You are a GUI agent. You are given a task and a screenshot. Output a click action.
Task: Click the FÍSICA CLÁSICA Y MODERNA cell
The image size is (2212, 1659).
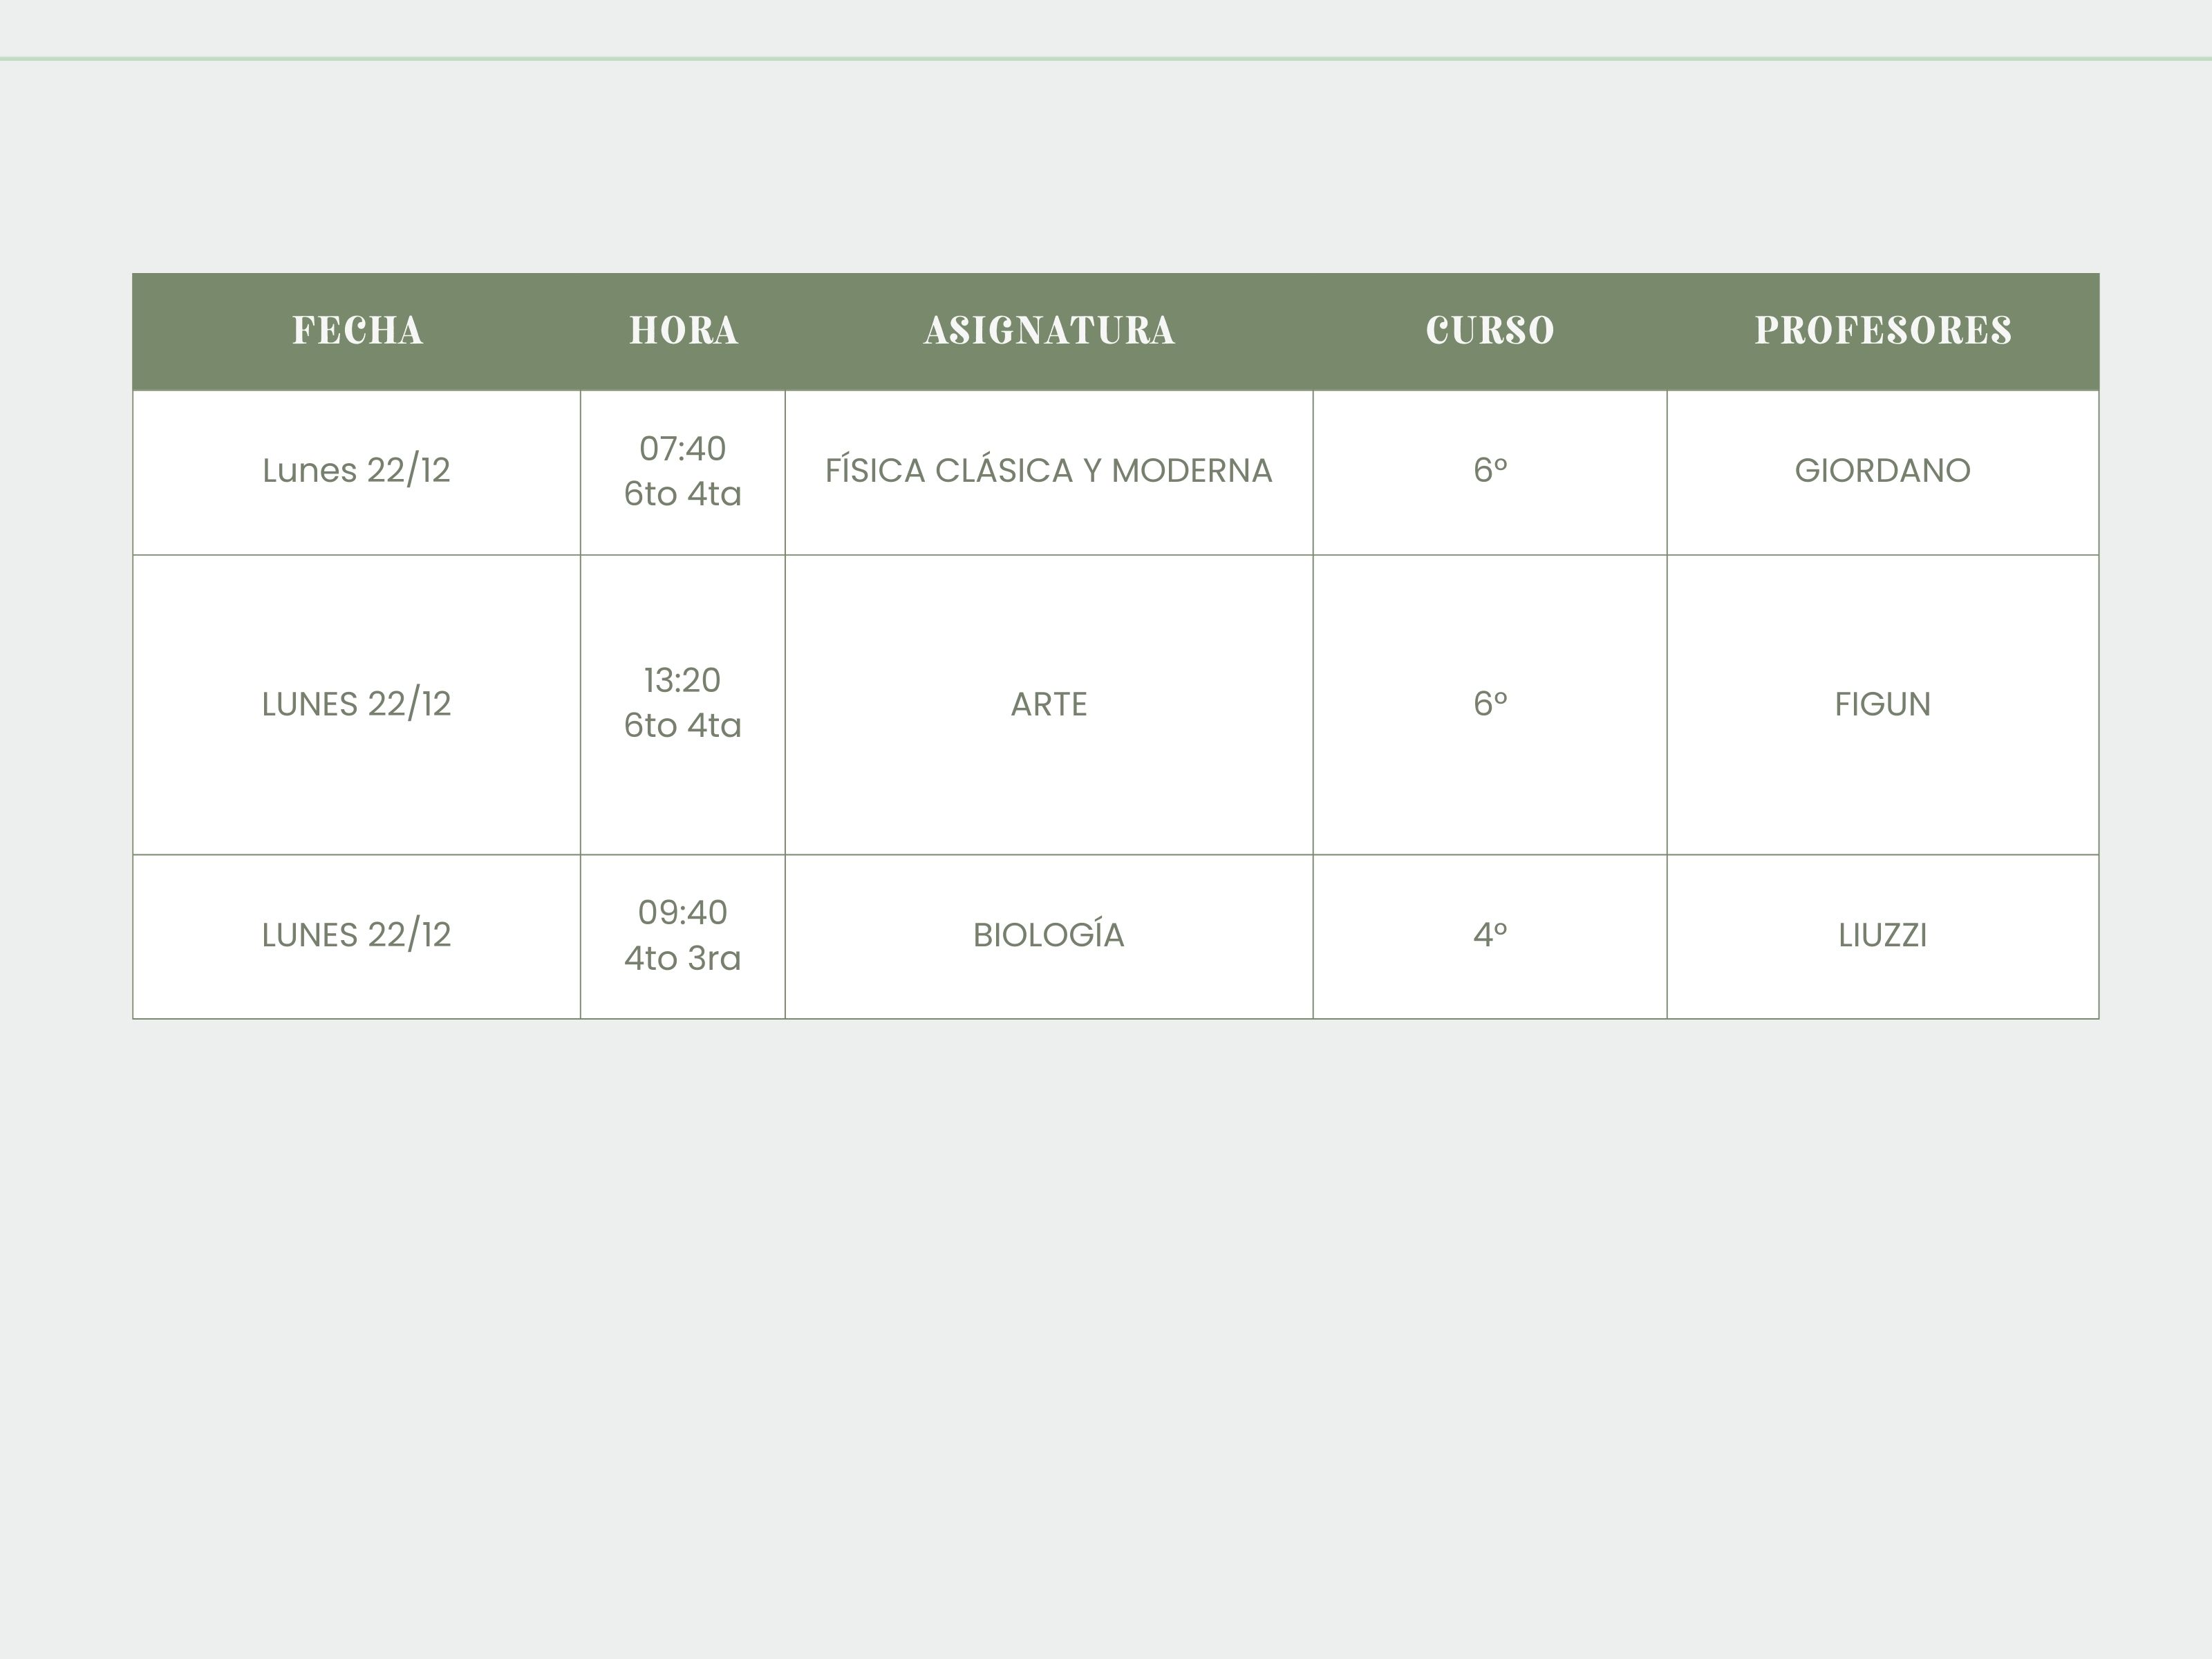click(1049, 471)
